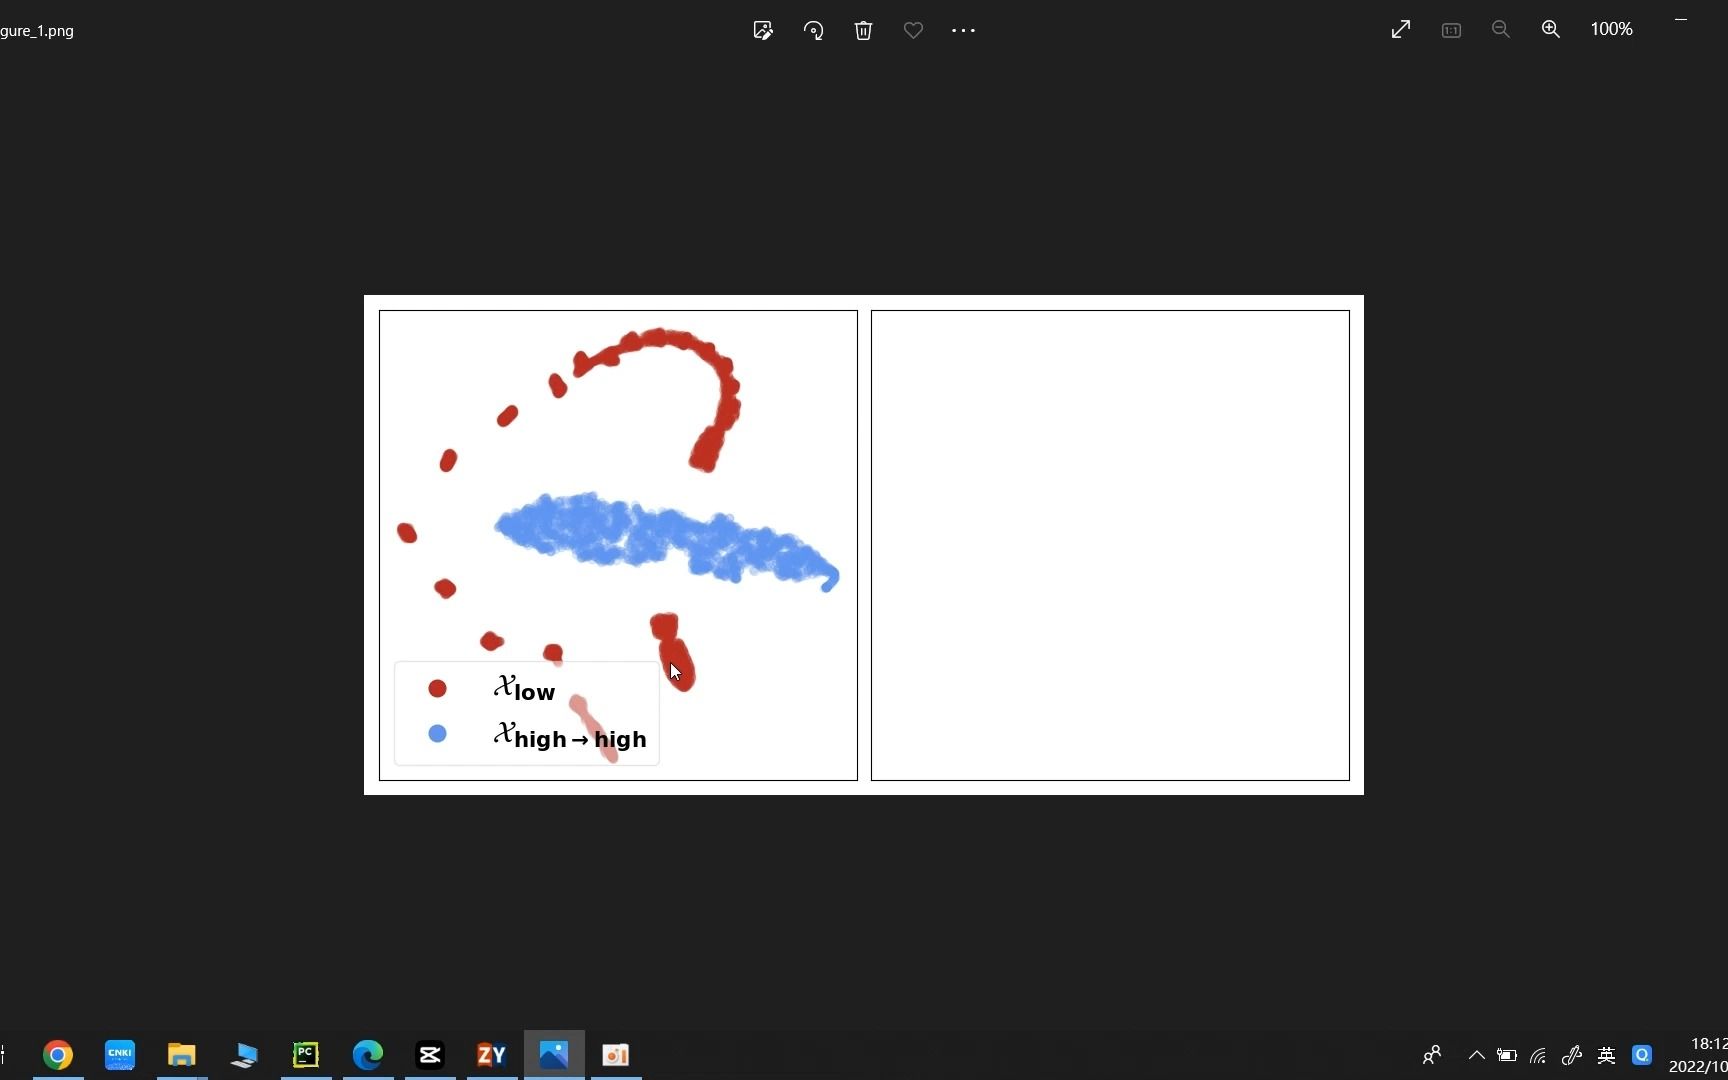
Task: Open CapCut from taskbar
Action: [430, 1055]
